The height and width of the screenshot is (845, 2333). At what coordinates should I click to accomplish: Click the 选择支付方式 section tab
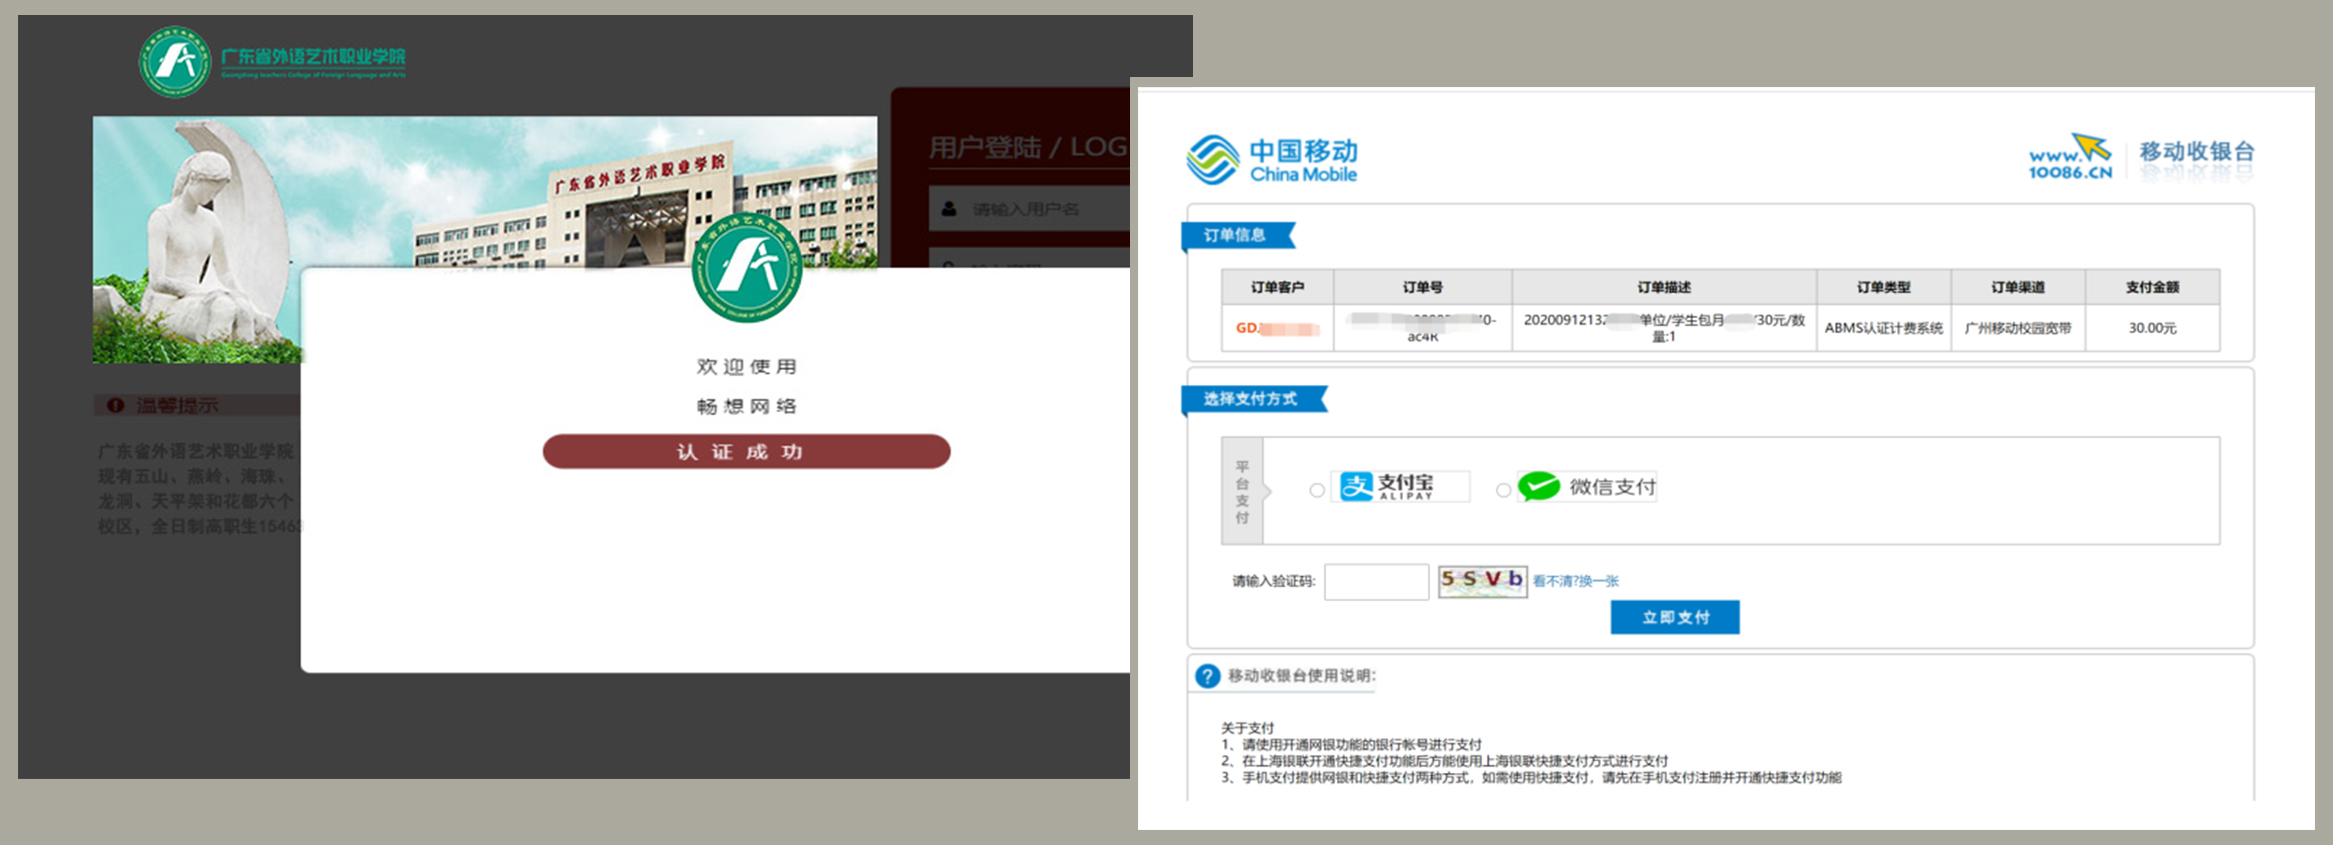pyautogui.click(x=1251, y=399)
